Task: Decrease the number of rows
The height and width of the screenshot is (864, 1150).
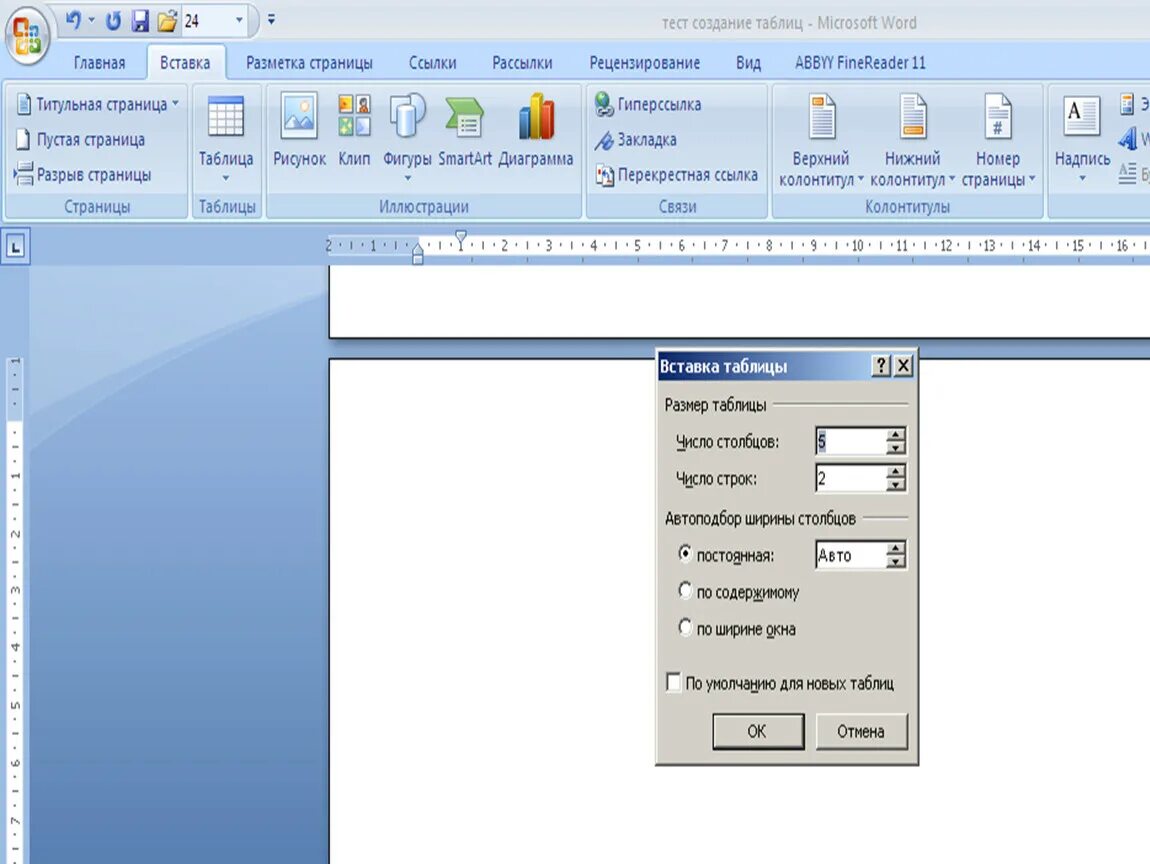Action: point(896,486)
